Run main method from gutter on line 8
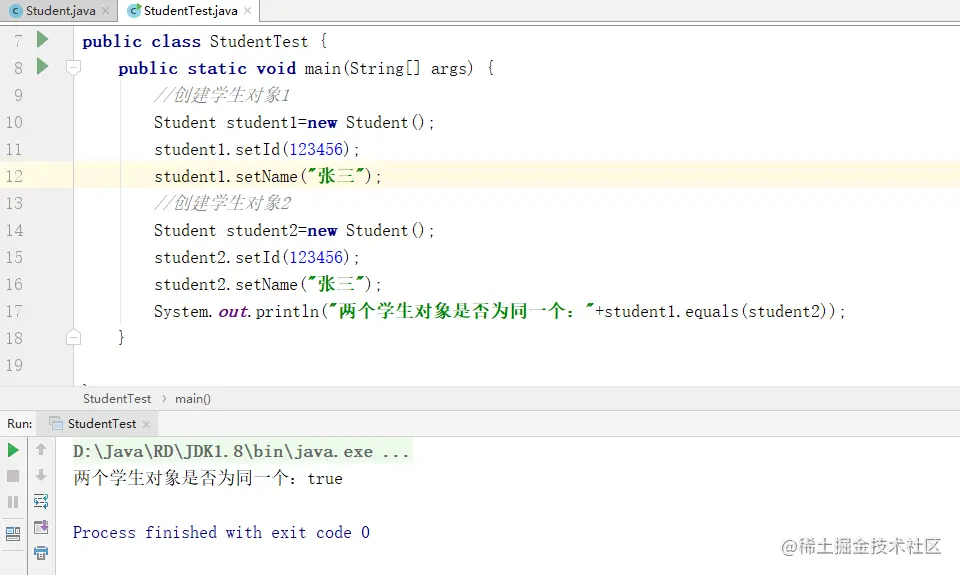Viewport: 960px width, 575px height. pyautogui.click(x=42, y=66)
